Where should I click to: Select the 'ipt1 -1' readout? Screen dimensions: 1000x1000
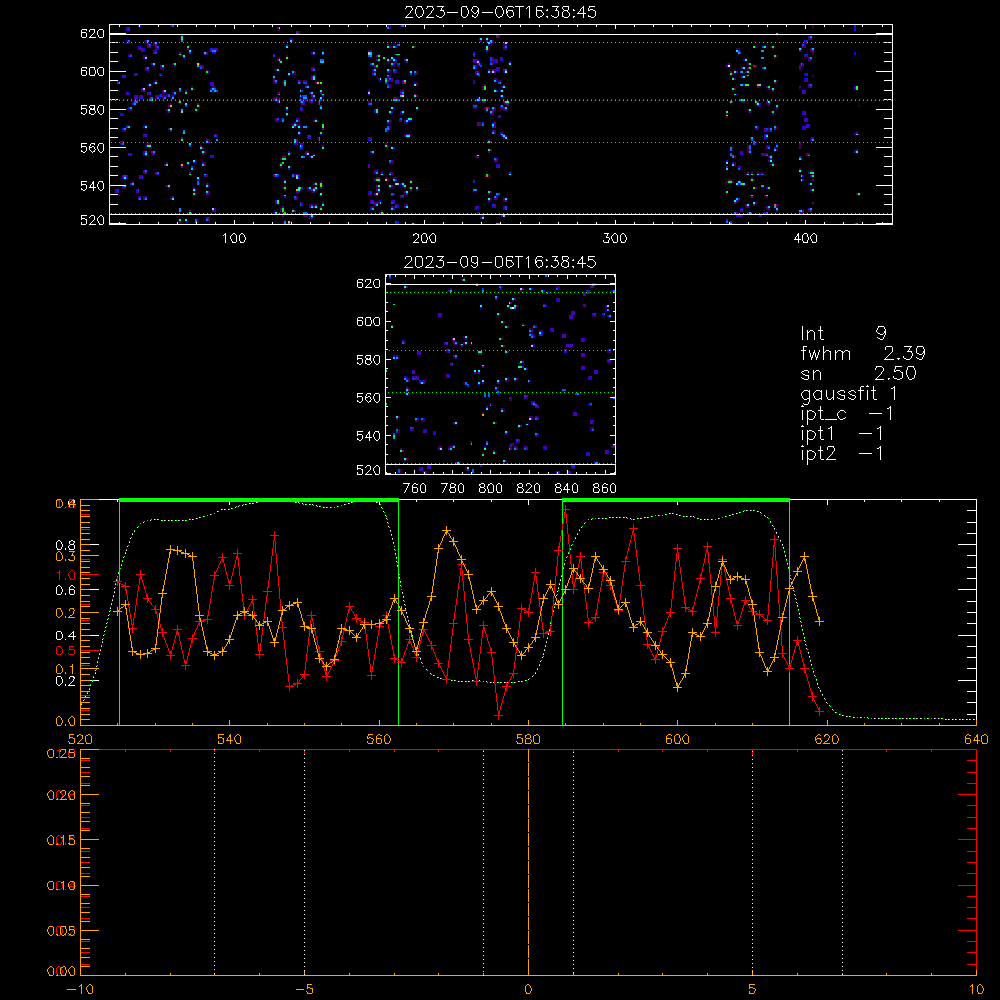point(842,434)
